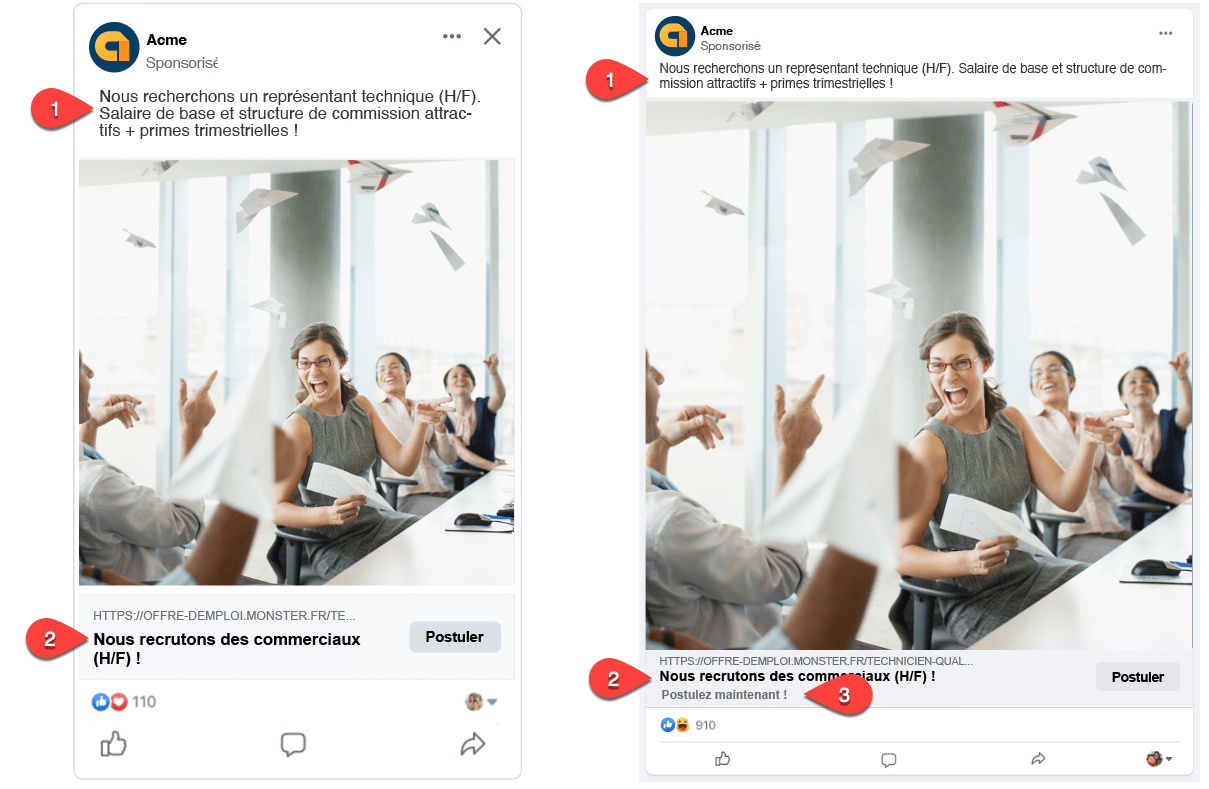The height and width of the screenshot is (789, 1209).
Task: Open the comment bubble in the left ad
Action: pyautogui.click(x=293, y=744)
